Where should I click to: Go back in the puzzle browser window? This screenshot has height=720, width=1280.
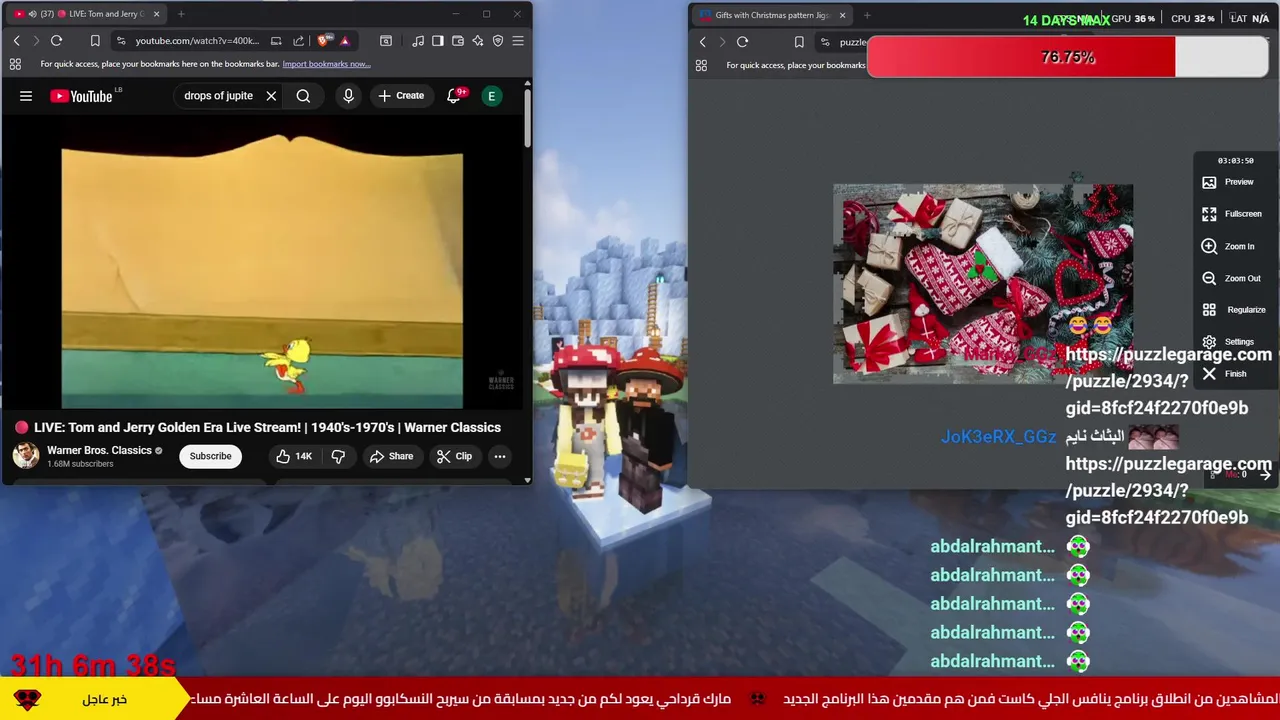(702, 42)
